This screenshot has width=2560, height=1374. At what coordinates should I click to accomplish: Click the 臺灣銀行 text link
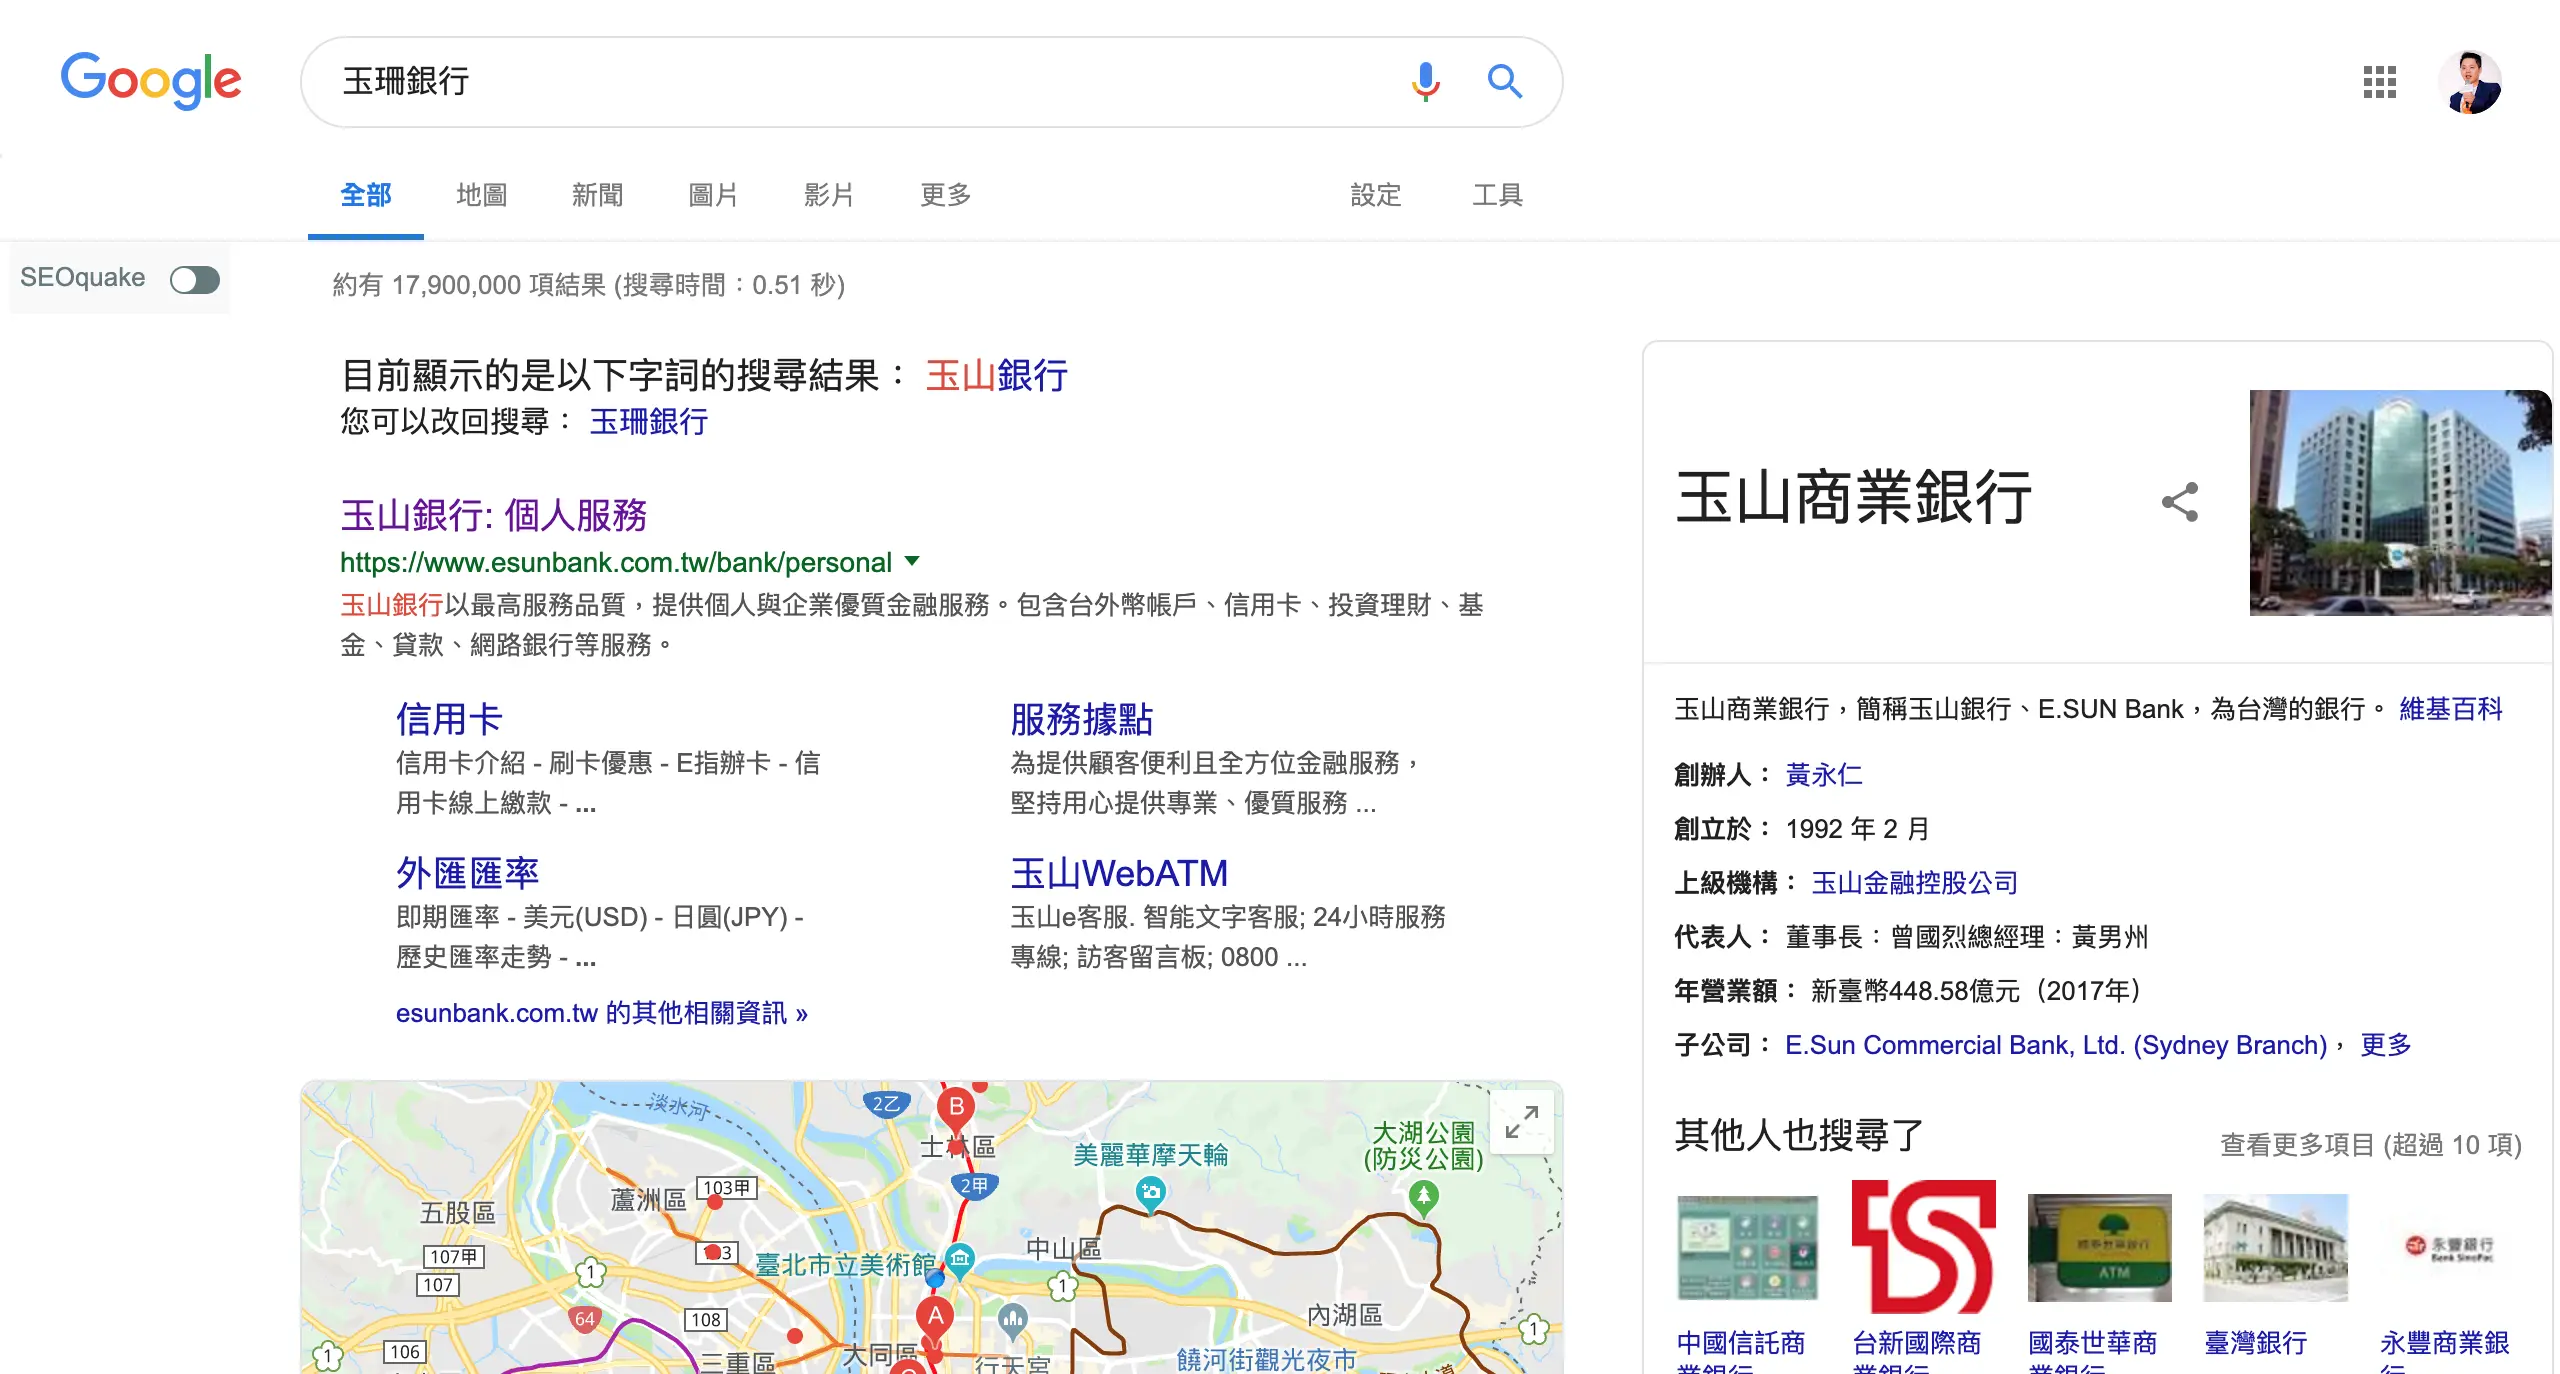coord(2255,1343)
